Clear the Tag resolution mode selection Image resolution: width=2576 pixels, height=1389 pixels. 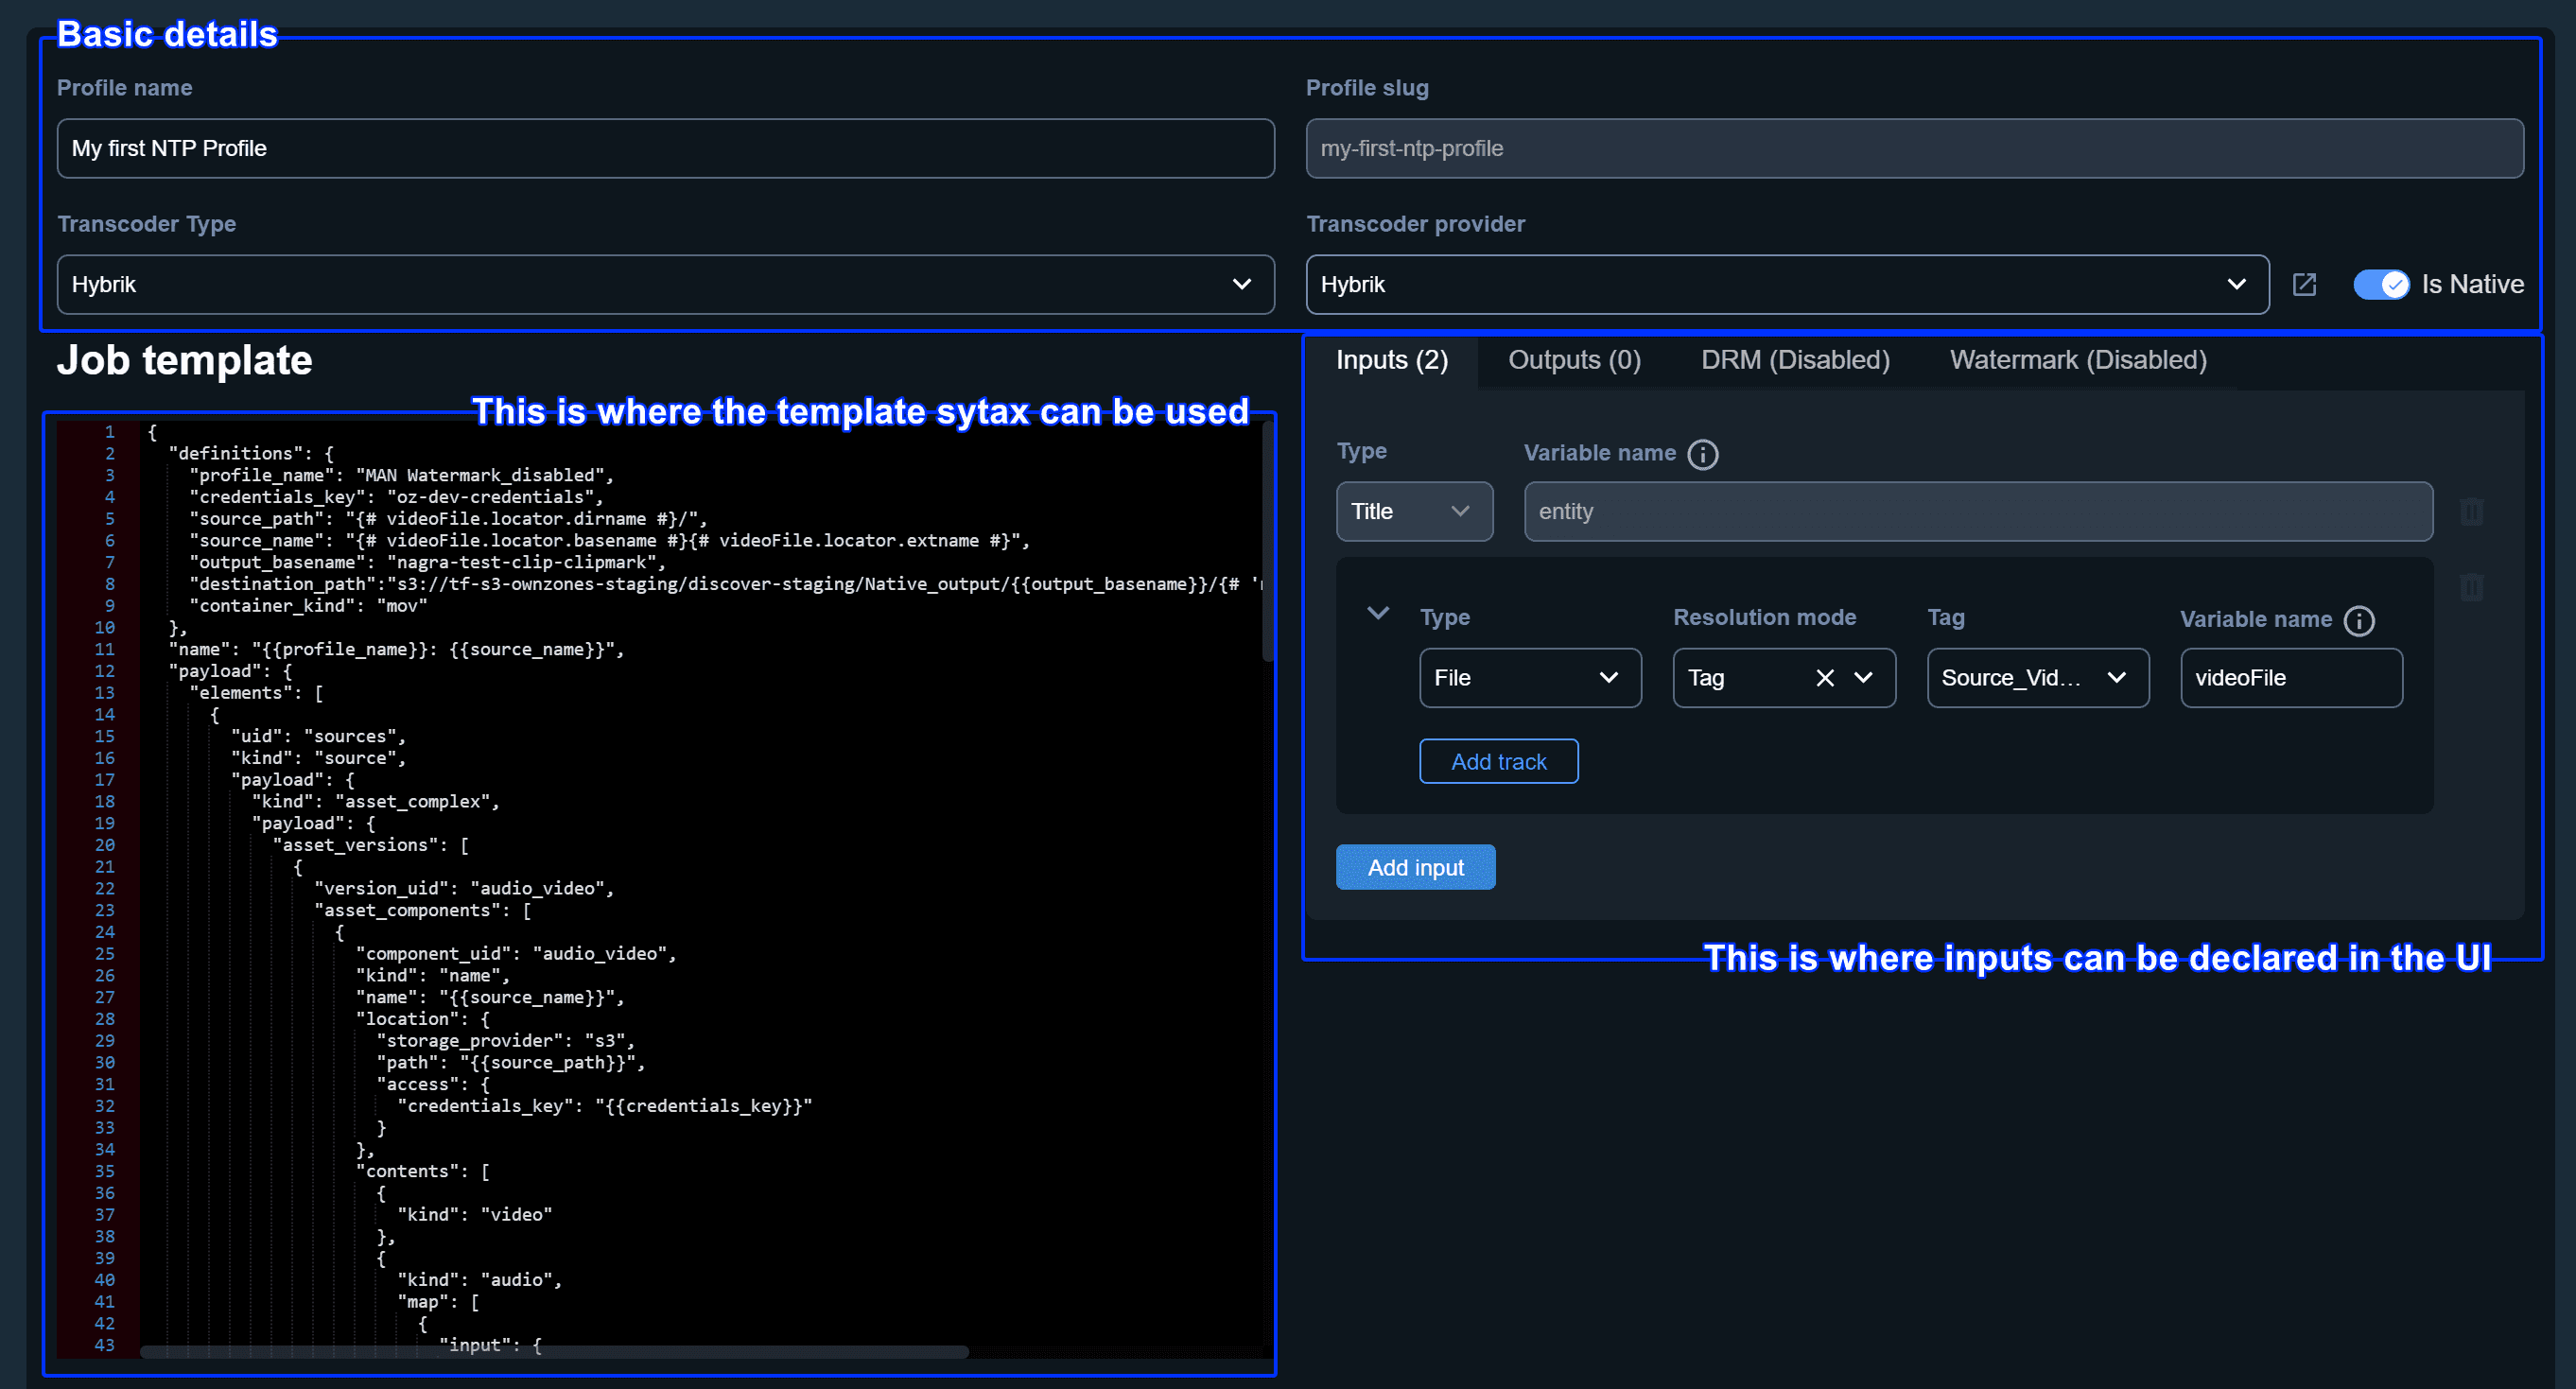[1825, 678]
